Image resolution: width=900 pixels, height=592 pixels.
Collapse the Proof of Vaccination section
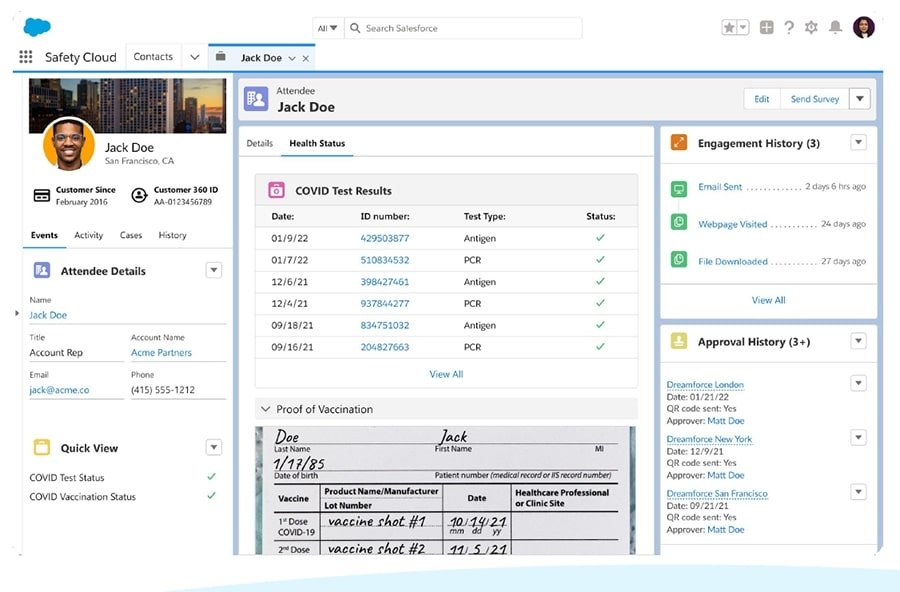[x=264, y=408]
